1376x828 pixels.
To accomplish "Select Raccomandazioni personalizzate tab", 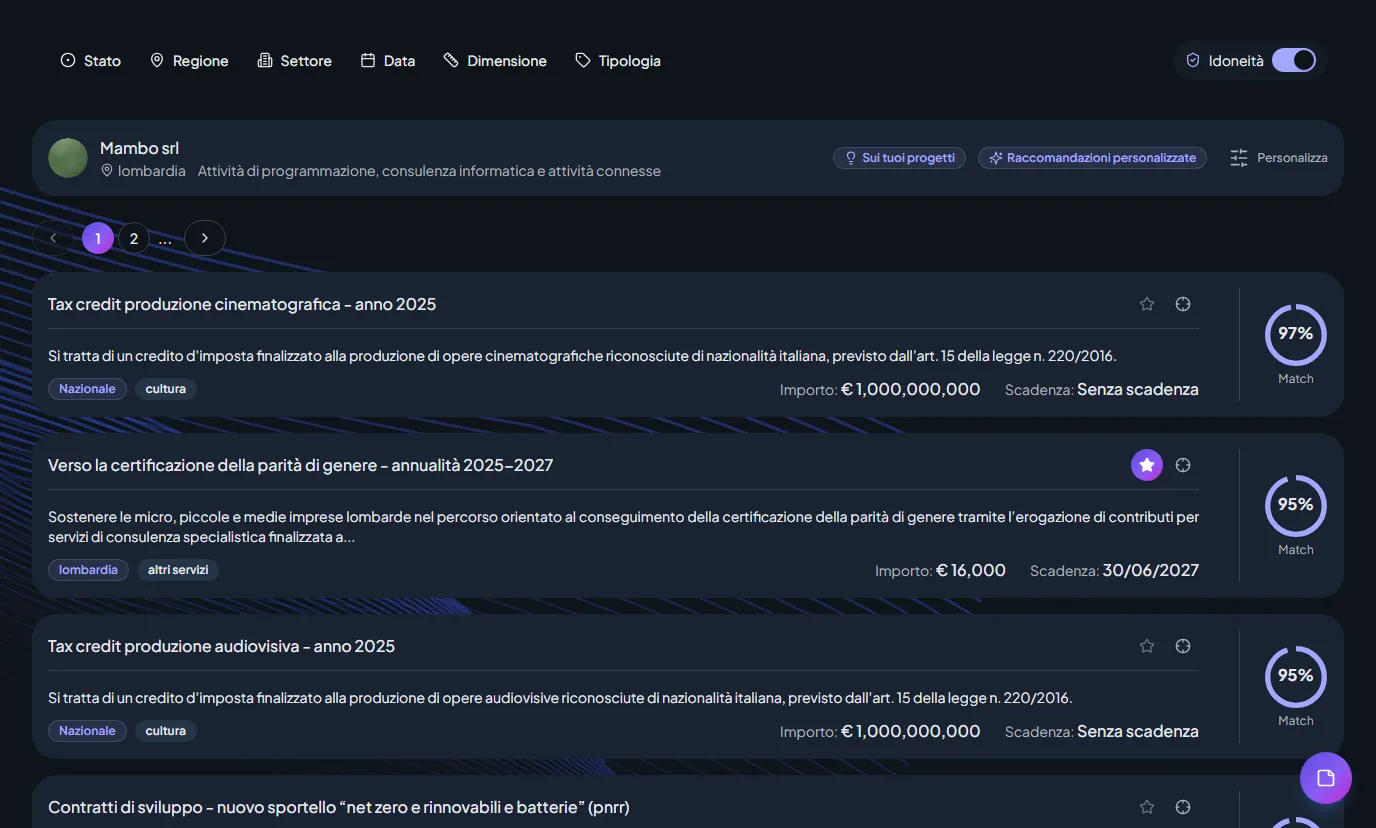I will coord(1092,158).
